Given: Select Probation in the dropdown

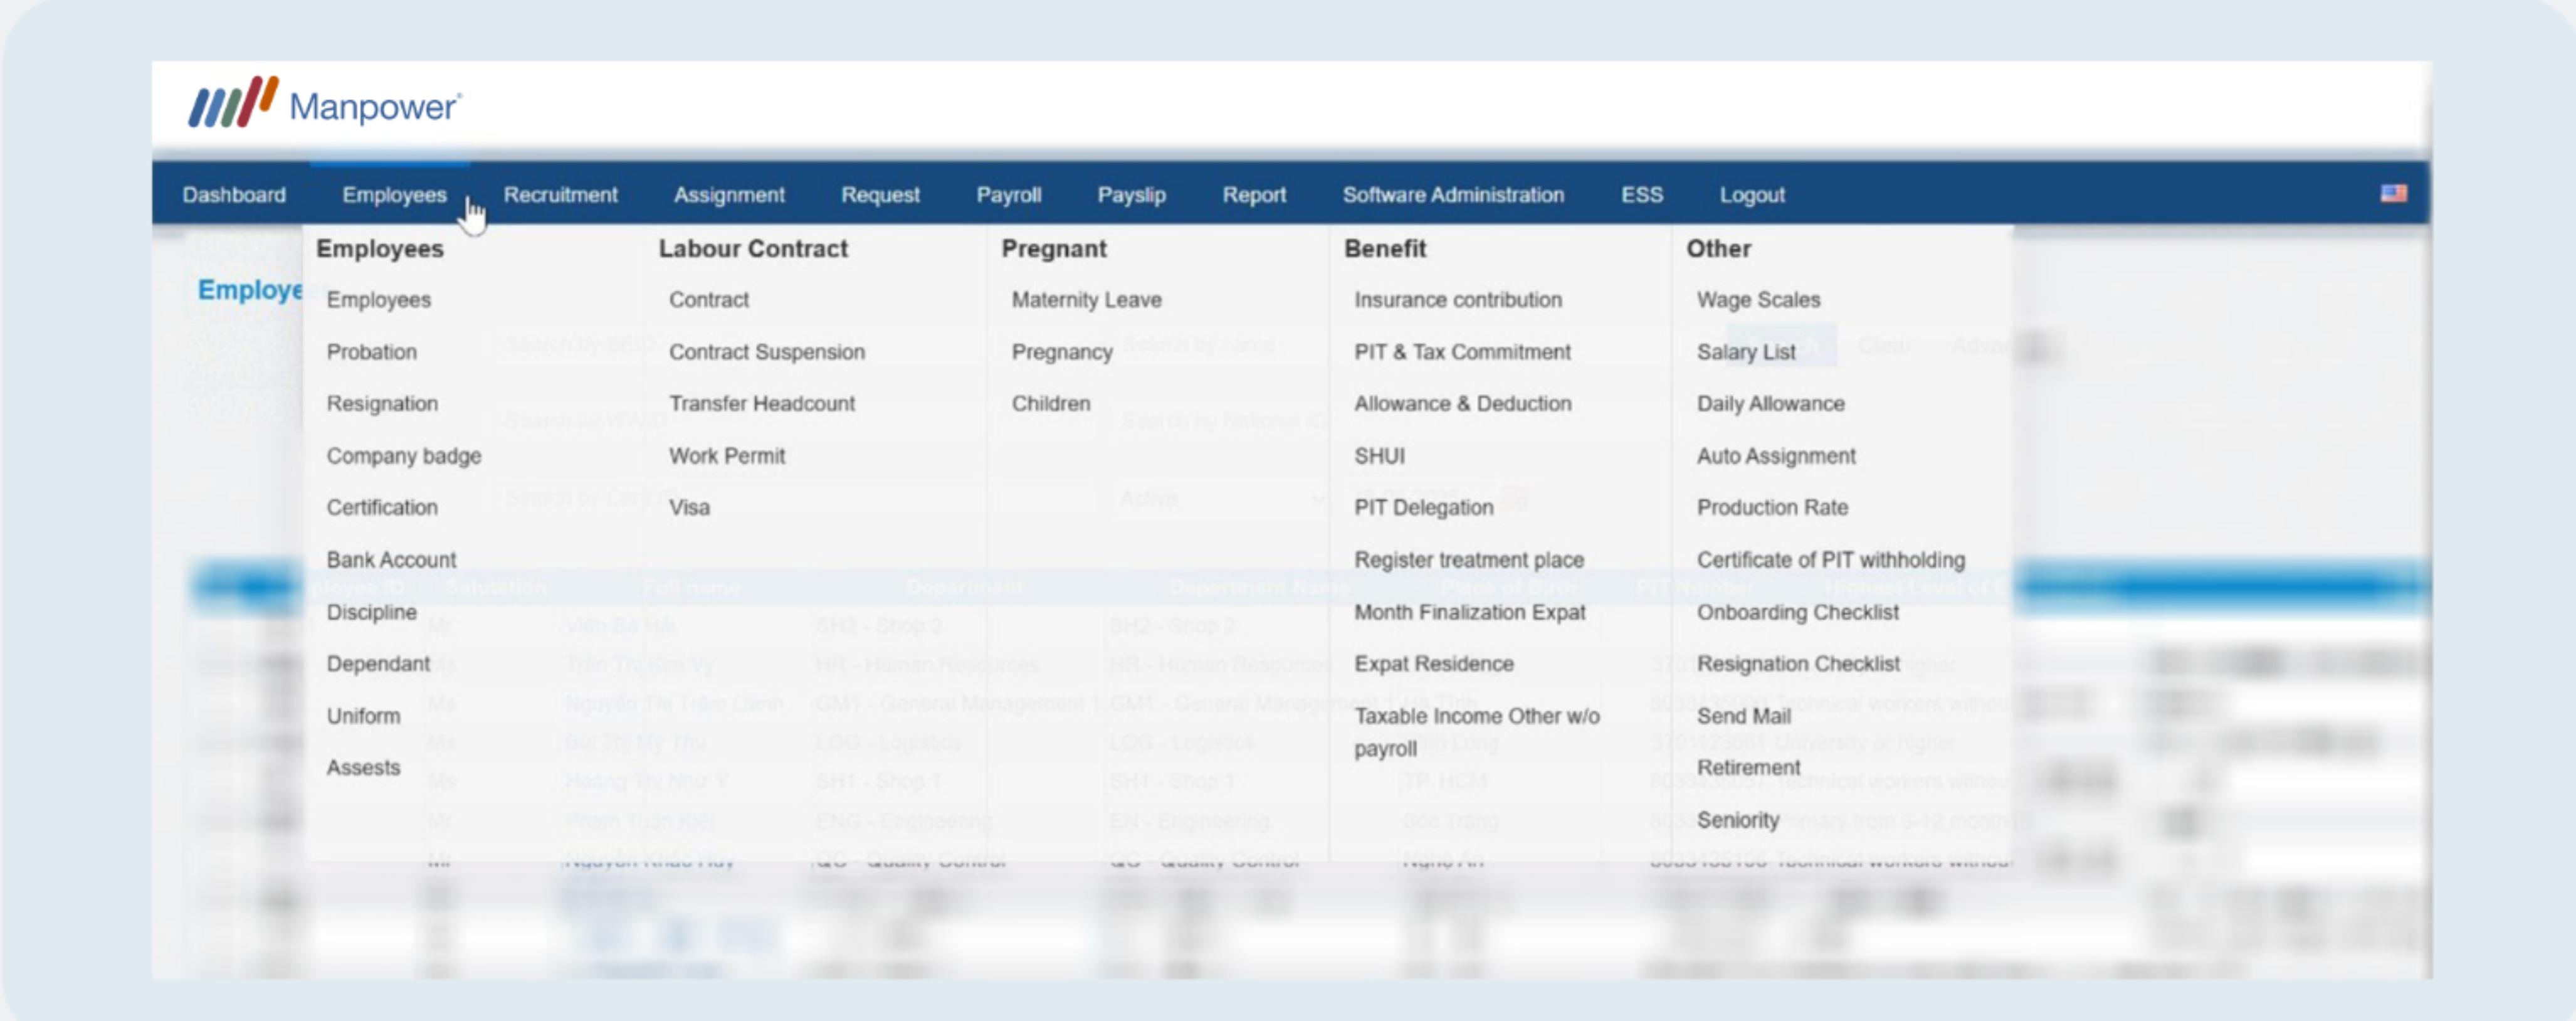Looking at the screenshot, I should [371, 352].
